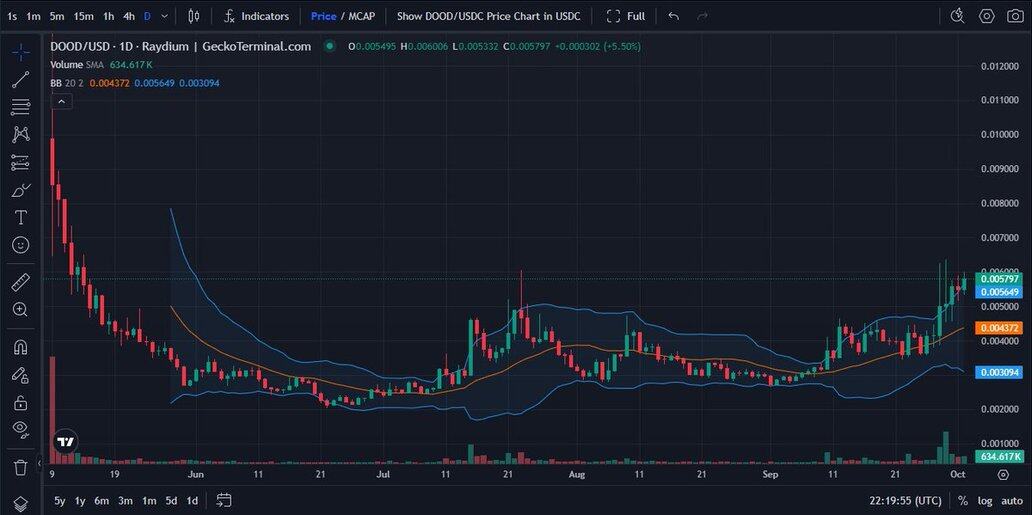Open the candlestick chart type menu
The image size is (1032, 515).
[x=194, y=16]
